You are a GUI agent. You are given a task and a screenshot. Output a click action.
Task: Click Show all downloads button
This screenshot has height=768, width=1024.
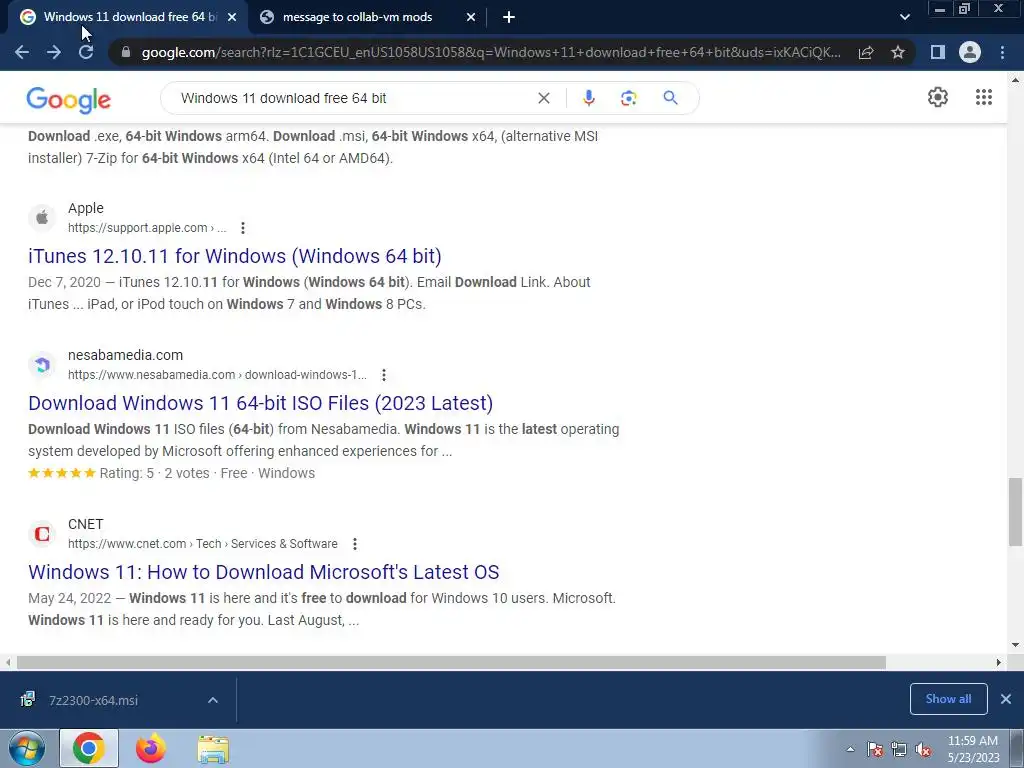(x=948, y=699)
